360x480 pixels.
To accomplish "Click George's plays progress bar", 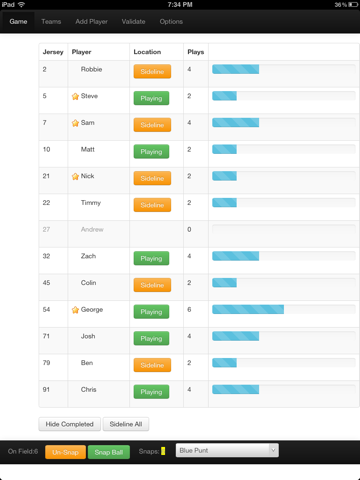I will 284,309.
